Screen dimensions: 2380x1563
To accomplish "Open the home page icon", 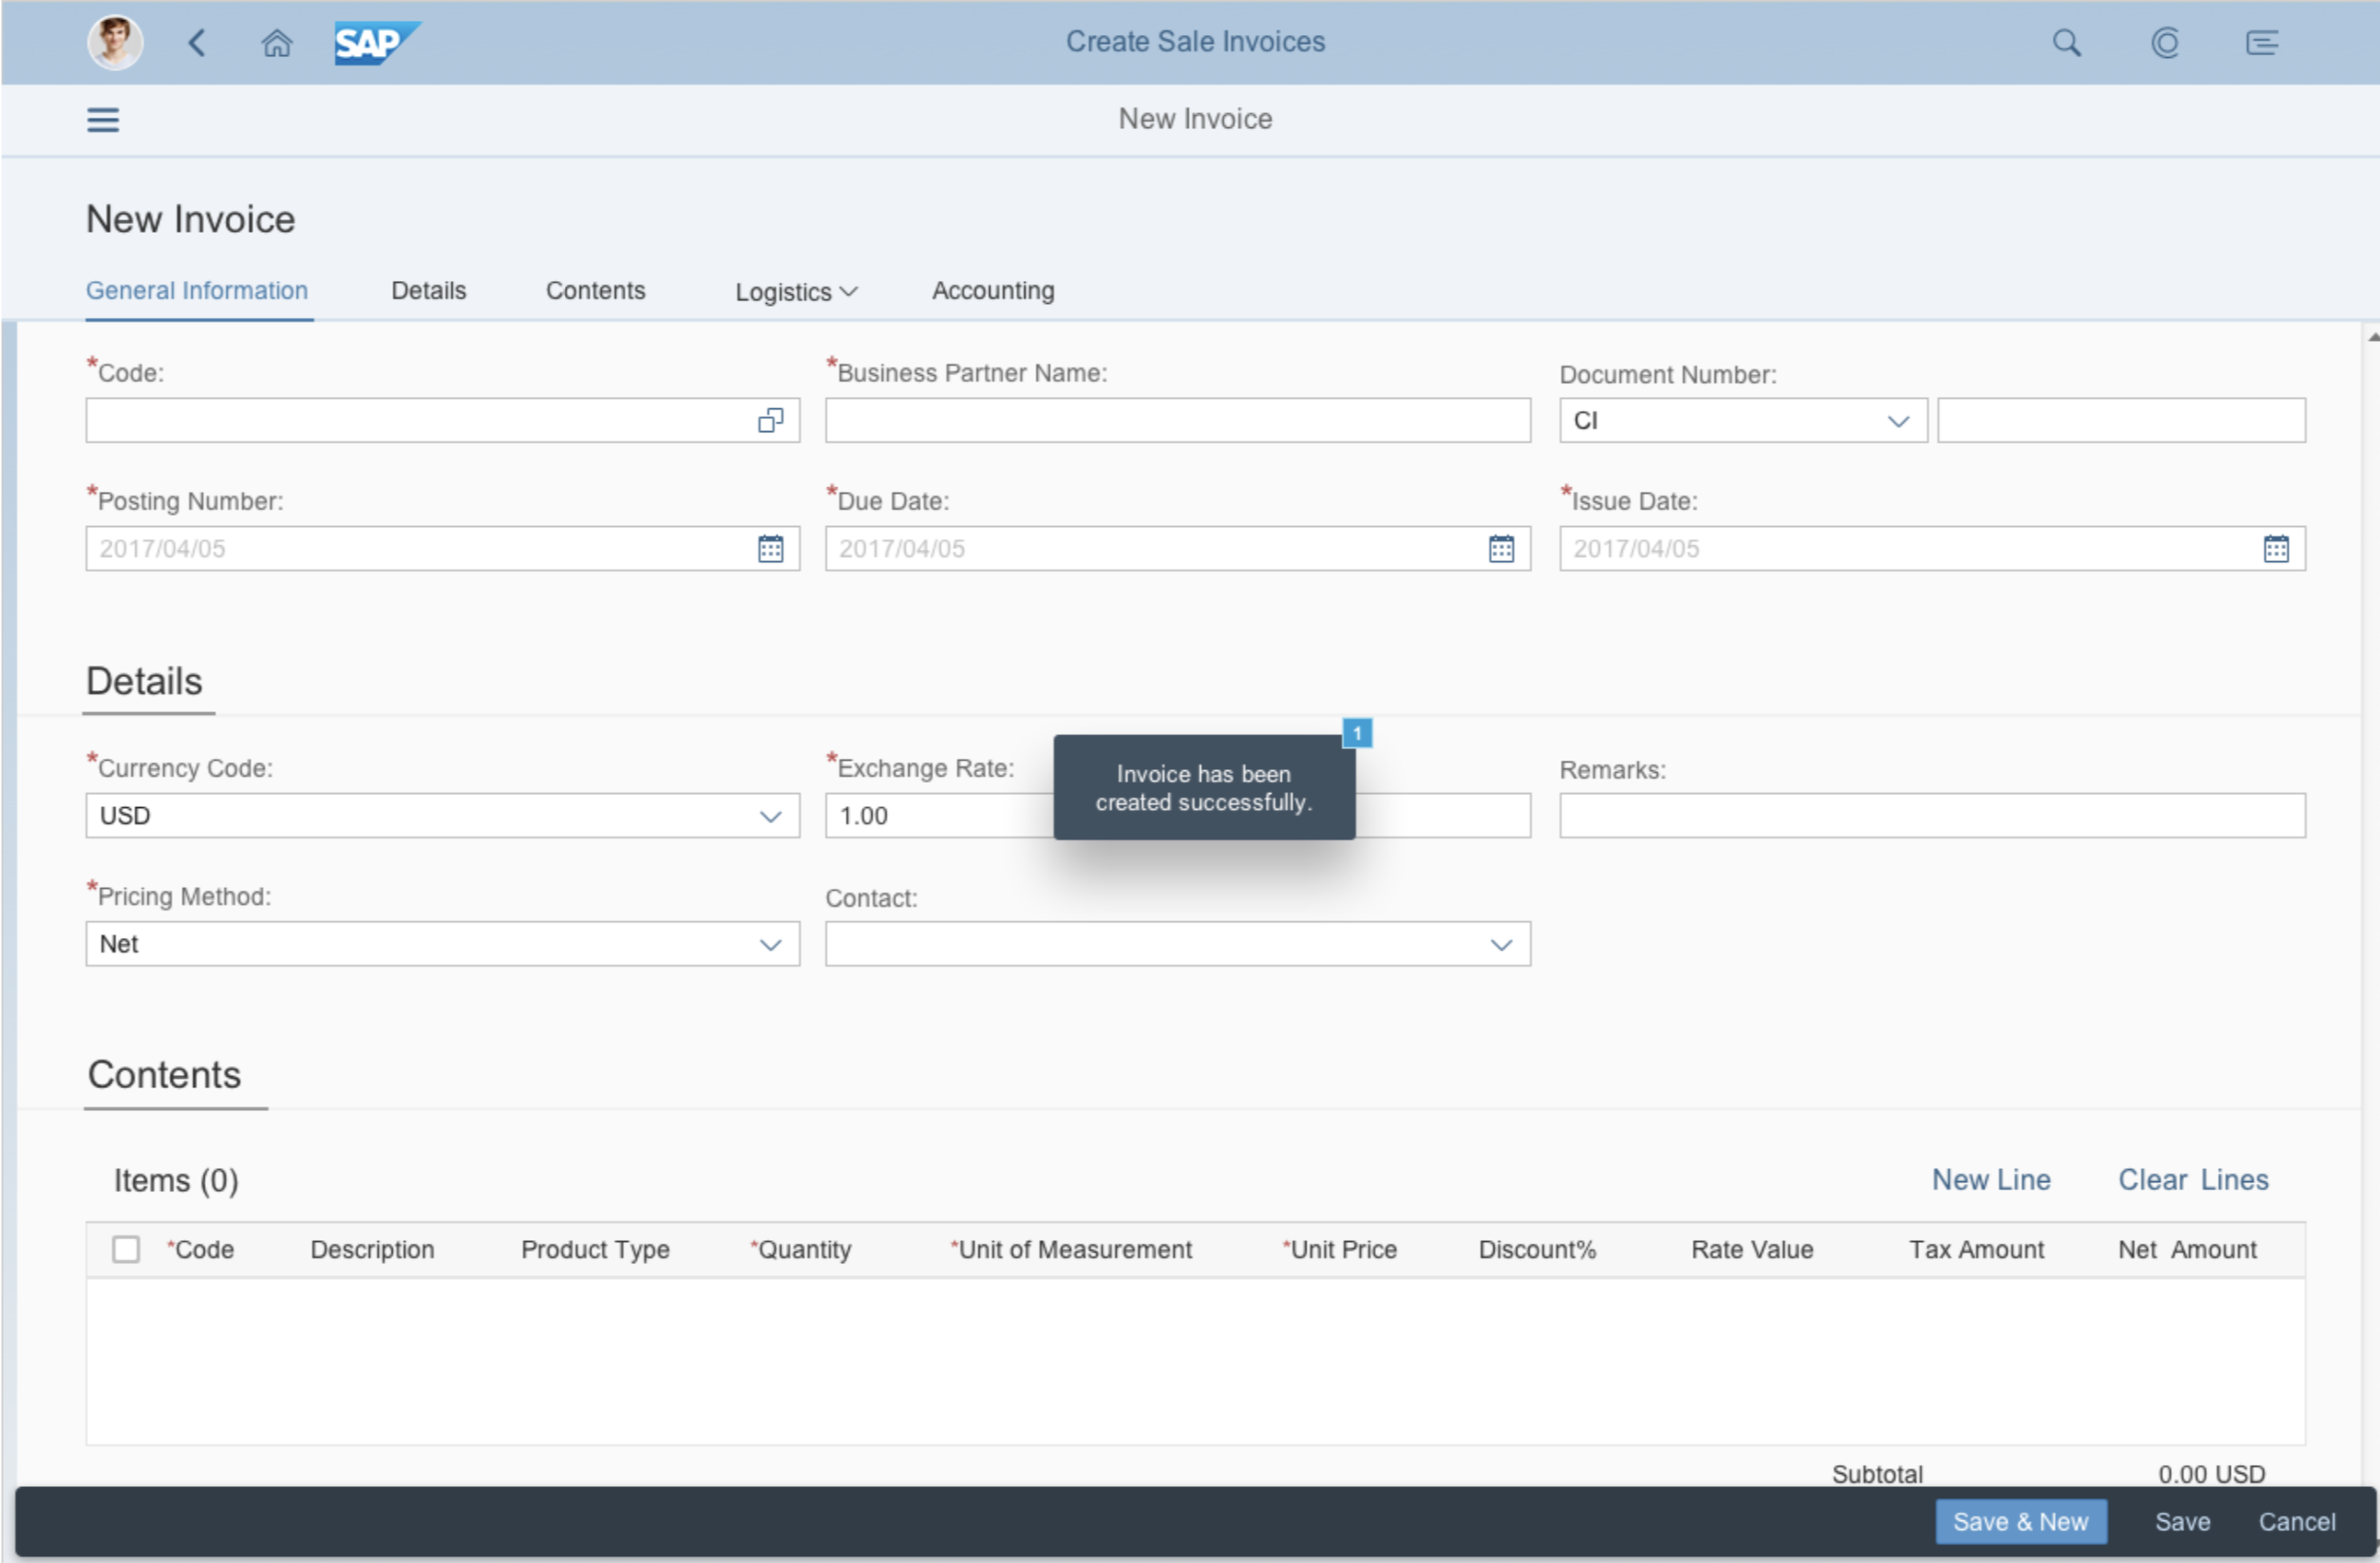I will tap(276, 43).
